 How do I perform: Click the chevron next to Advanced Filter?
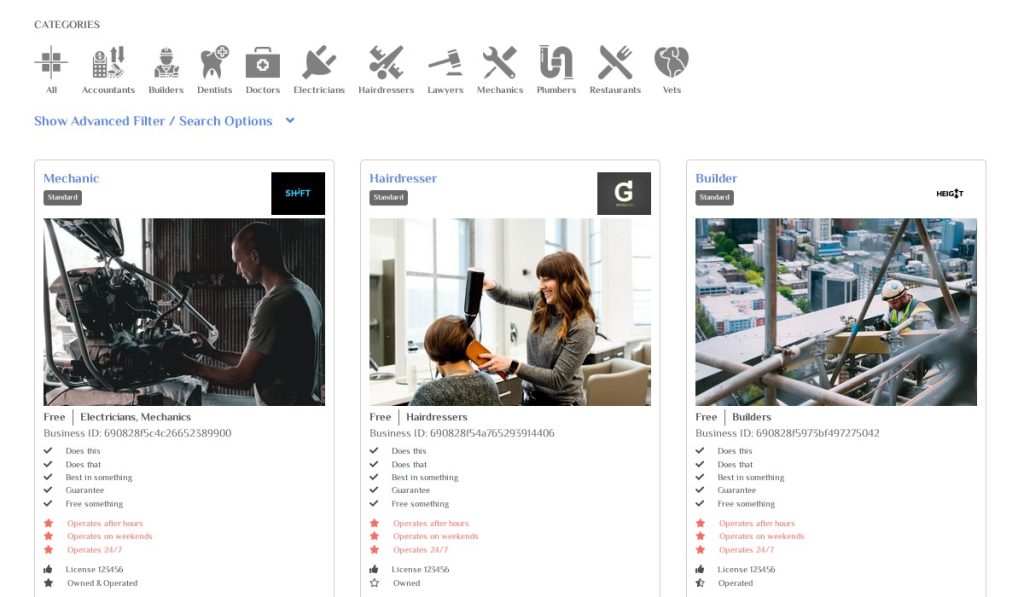pos(290,121)
